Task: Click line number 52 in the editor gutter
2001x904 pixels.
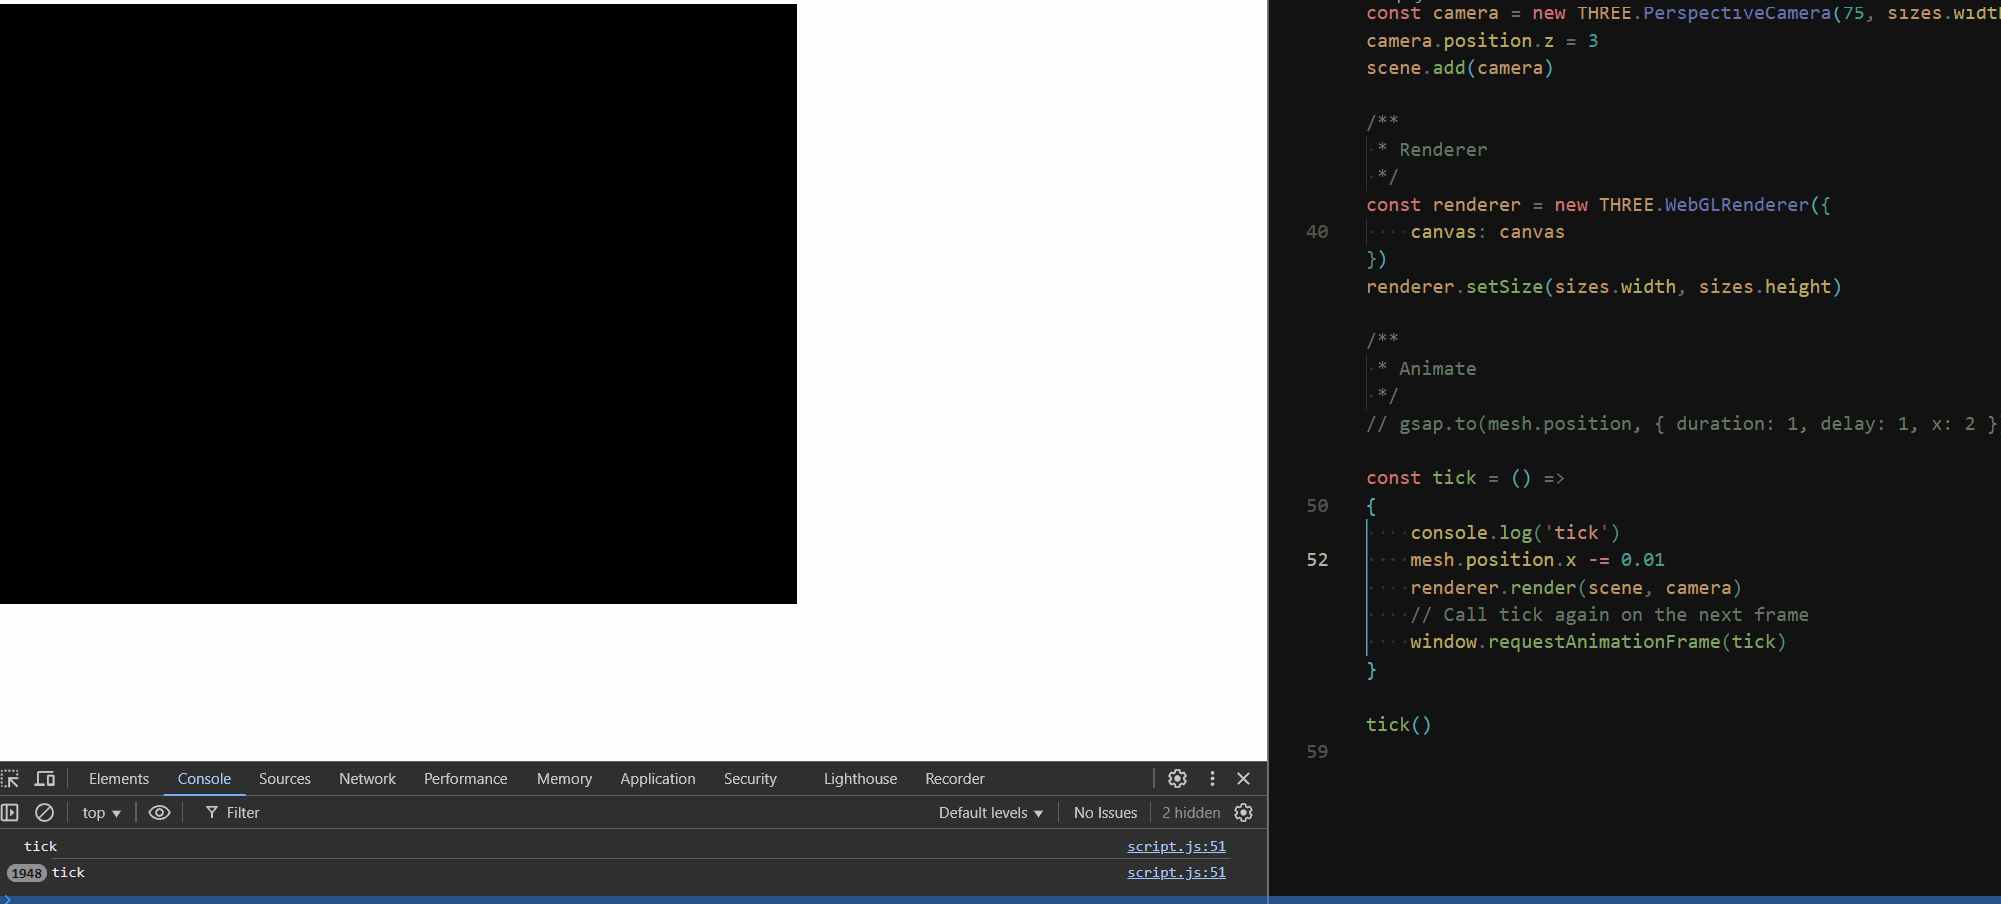Action: (1317, 560)
